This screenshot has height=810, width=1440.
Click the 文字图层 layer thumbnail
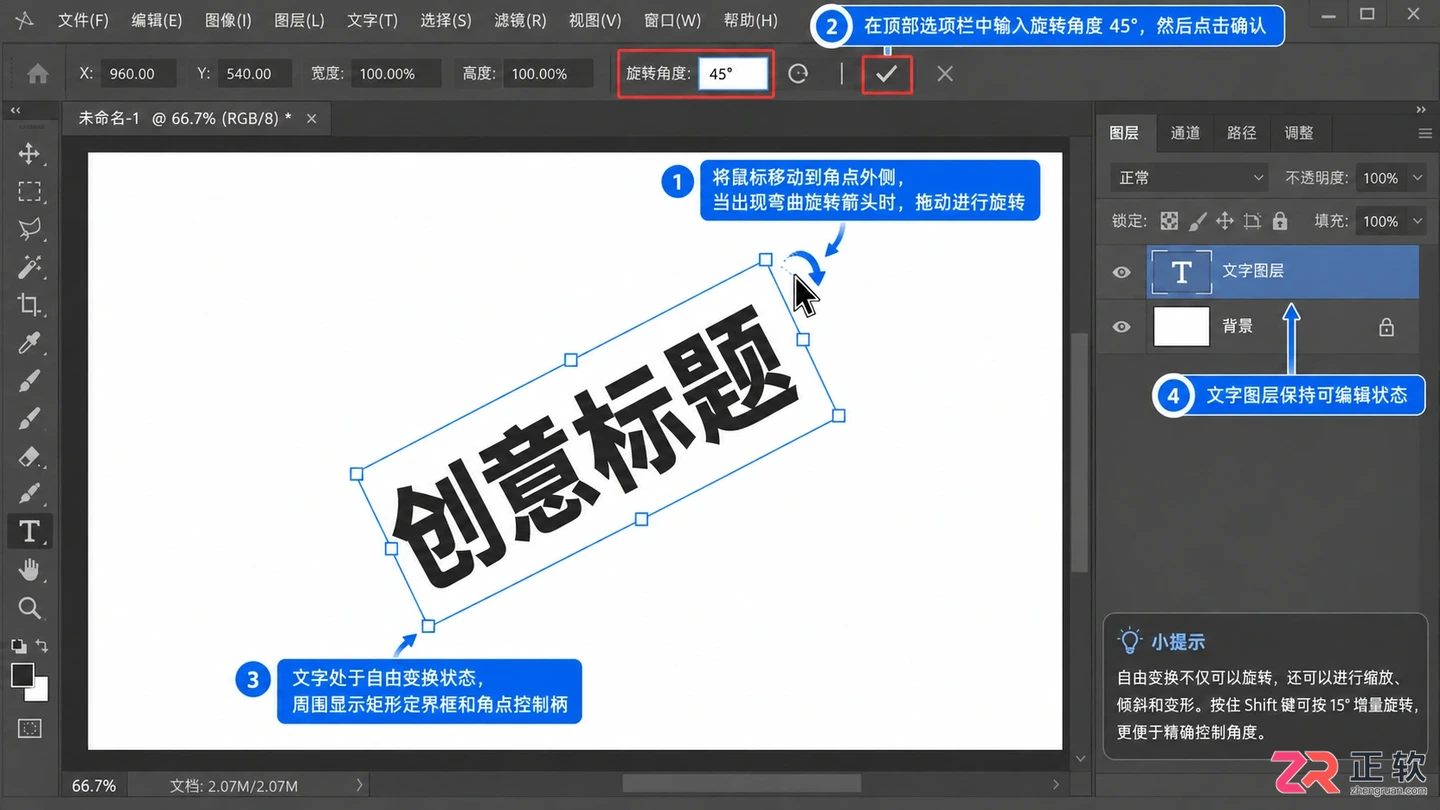tap(1182, 272)
